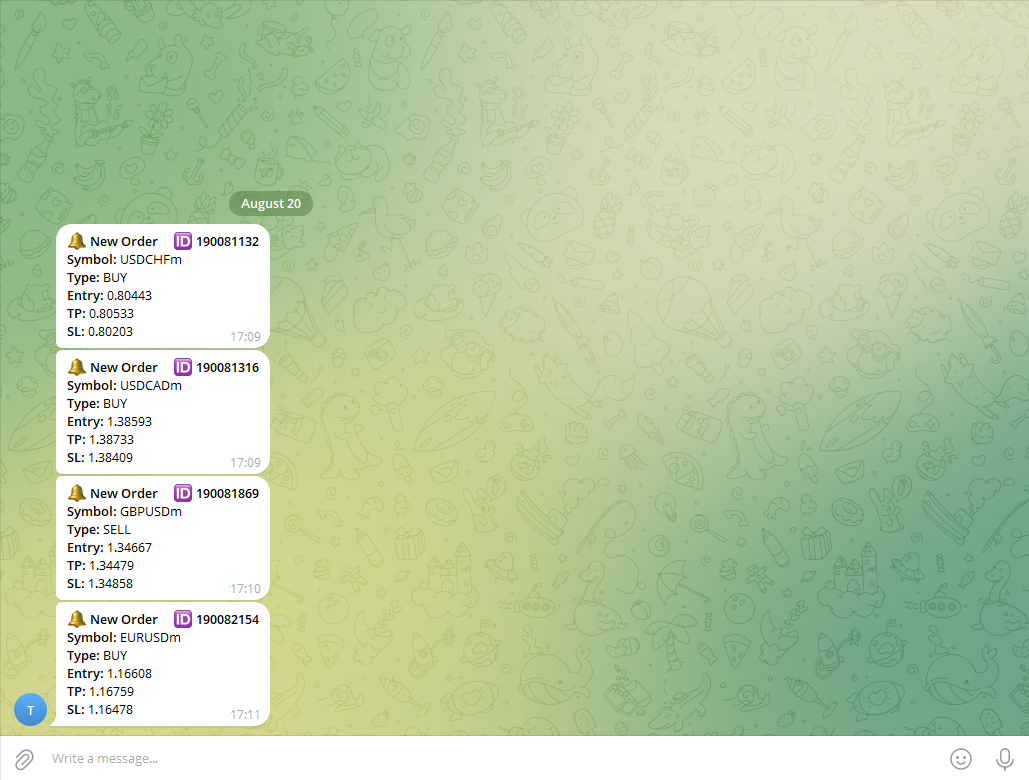Click the microphone voice message icon

tap(1003, 758)
